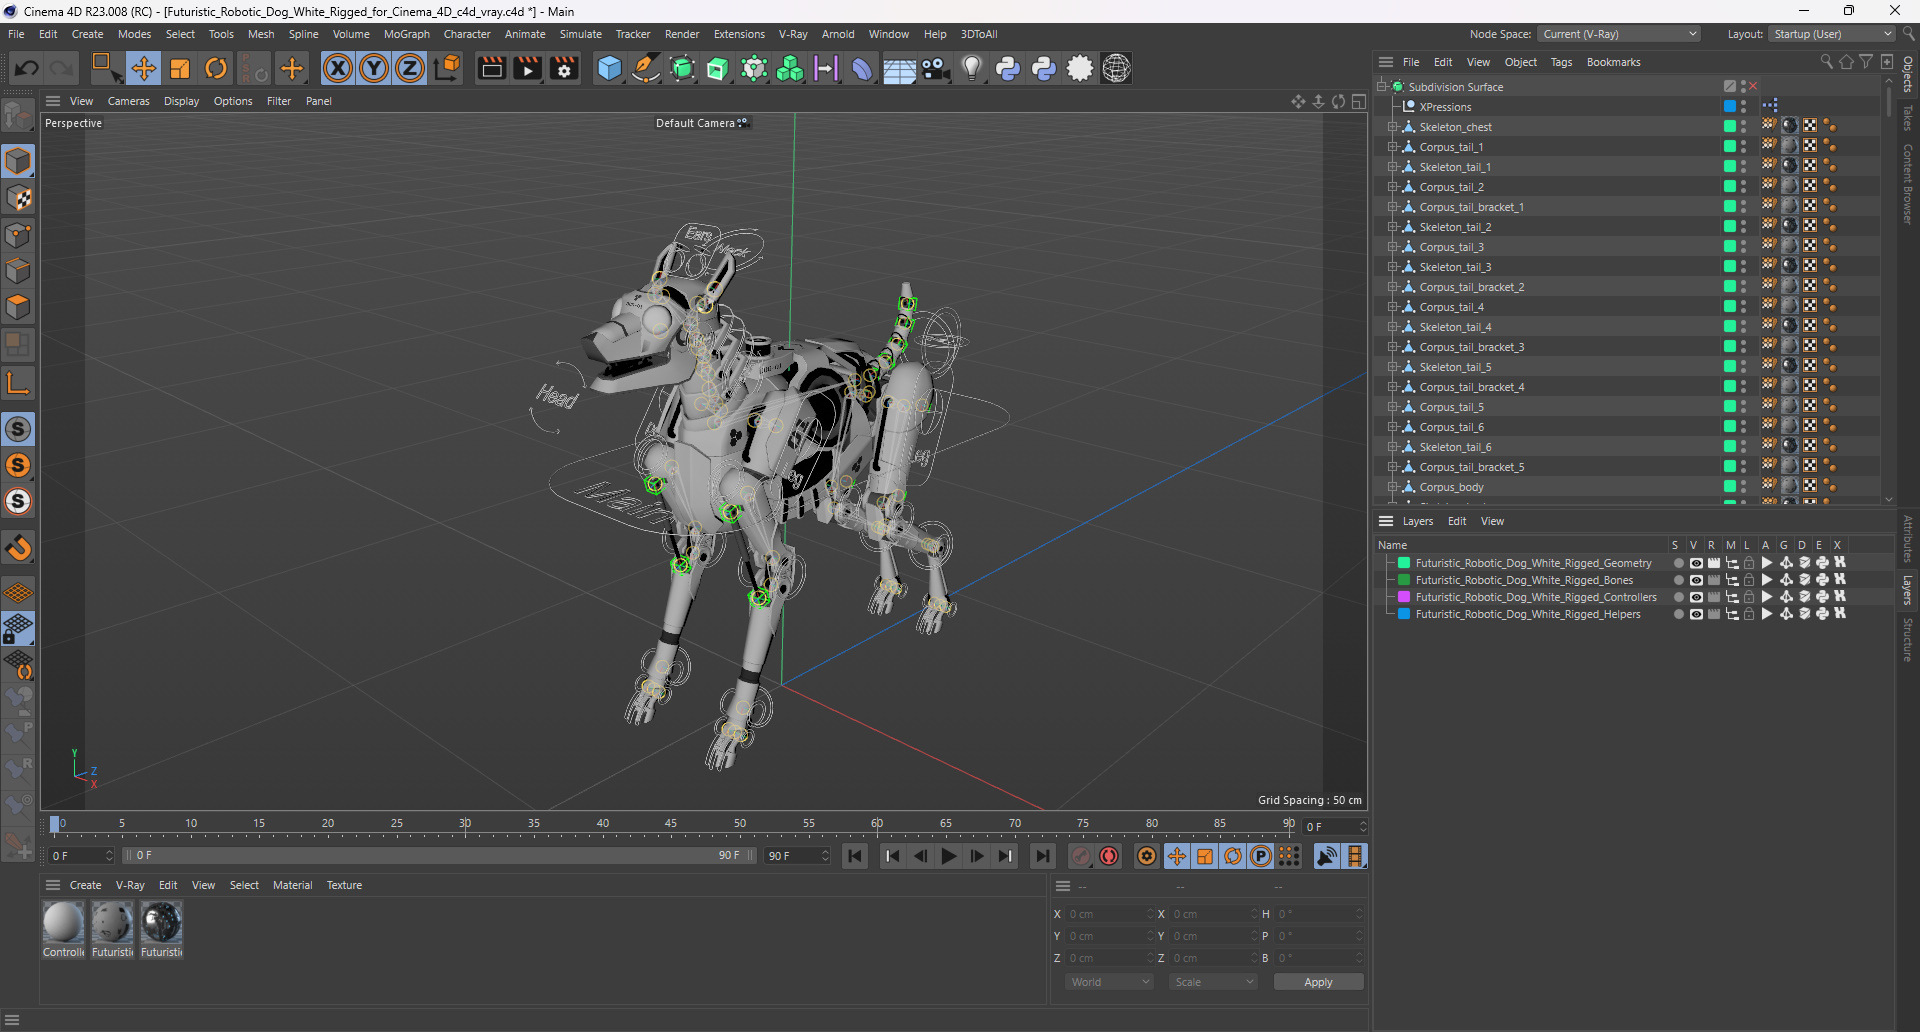1920x1032 pixels.
Task: Toggle X axis lock
Action: [x=338, y=68]
